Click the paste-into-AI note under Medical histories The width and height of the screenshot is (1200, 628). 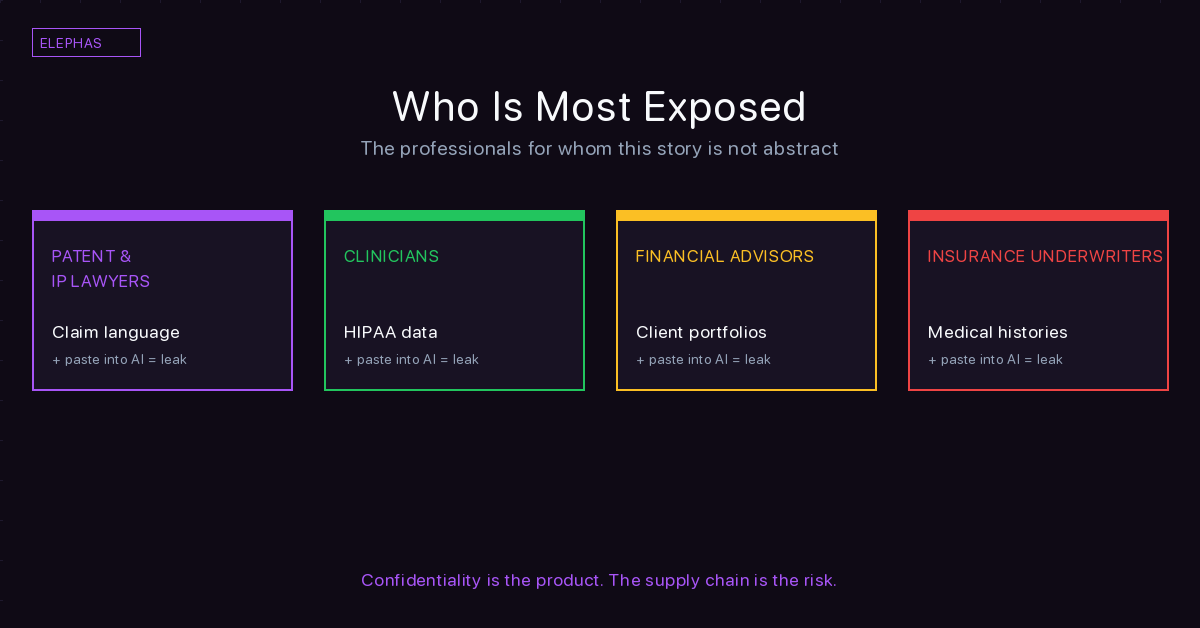click(x=995, y=360)
